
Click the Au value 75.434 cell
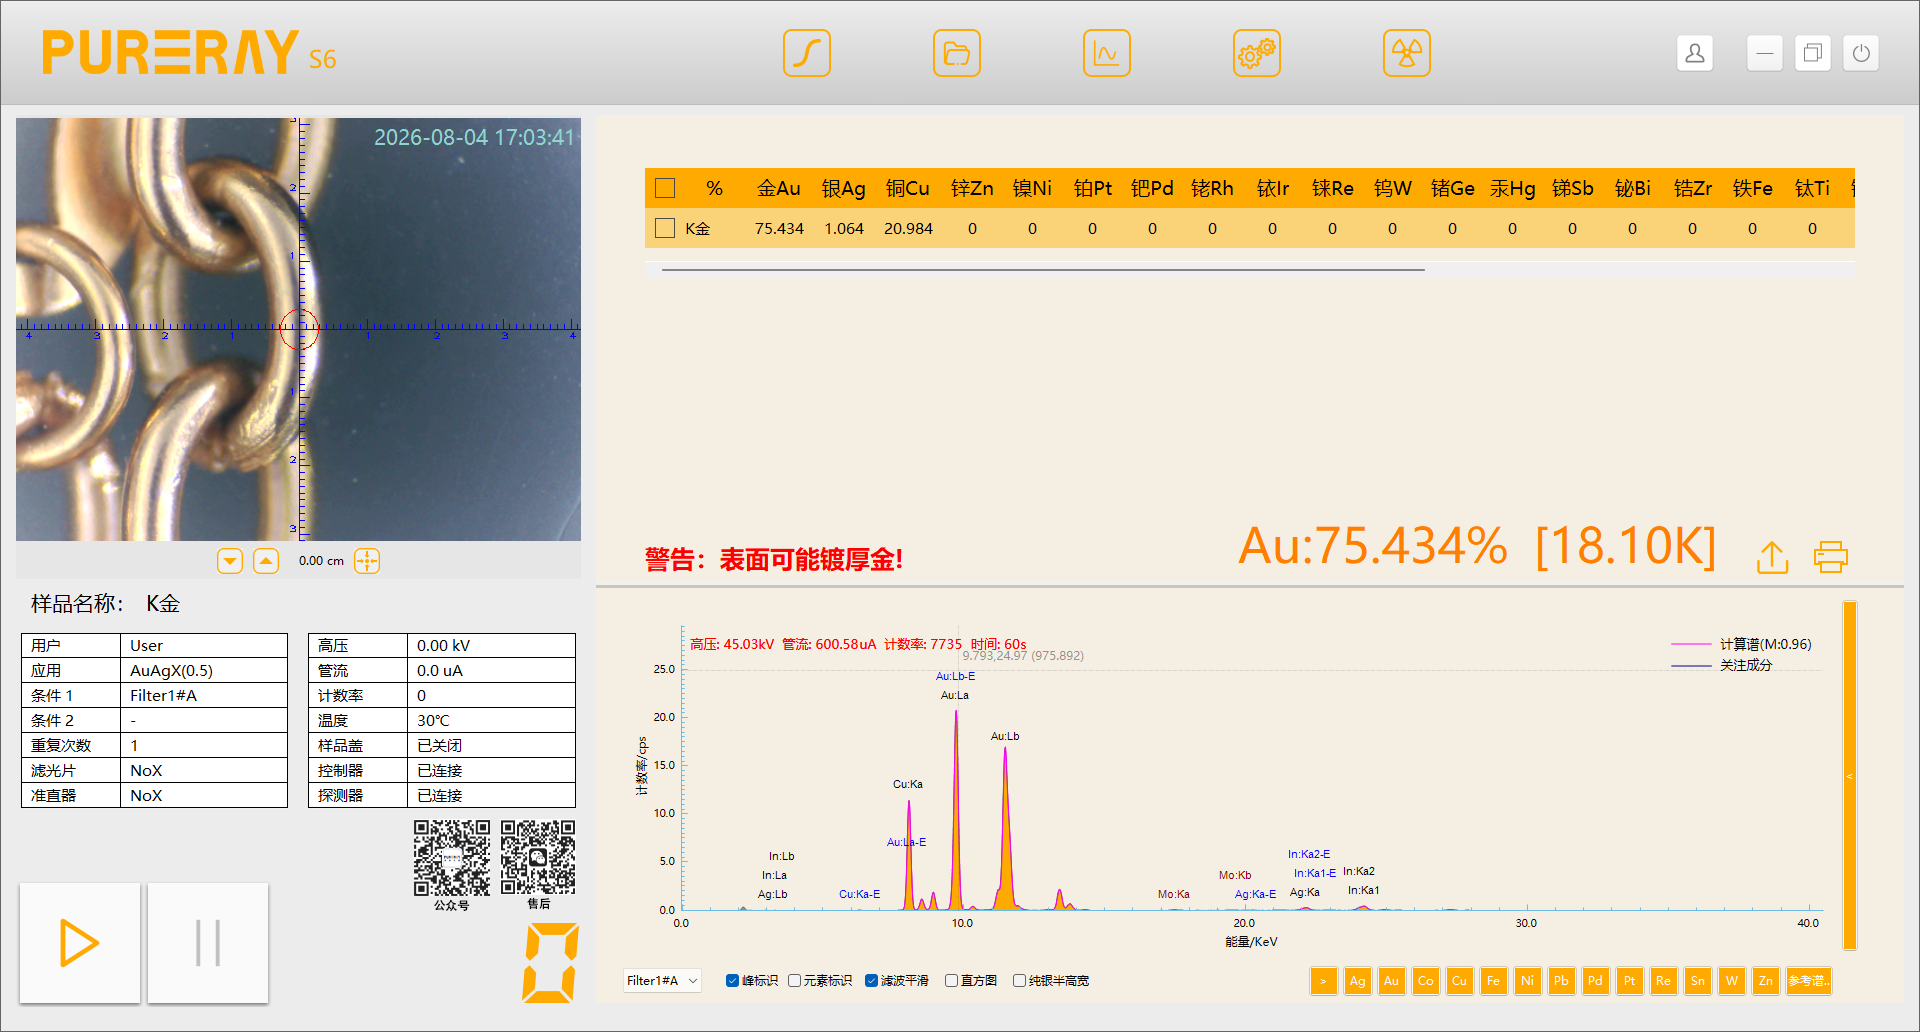click(x=779, y=228)
